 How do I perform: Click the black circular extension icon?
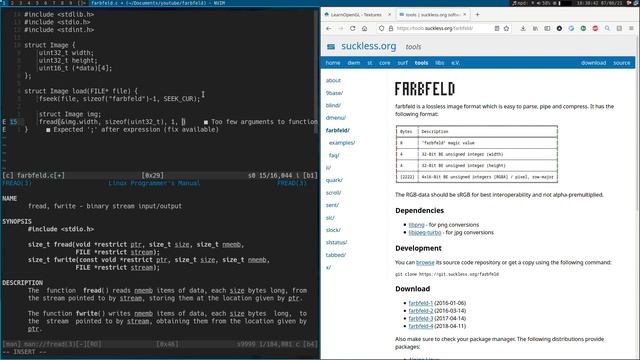pyautogui.click(x=559, y=29)
